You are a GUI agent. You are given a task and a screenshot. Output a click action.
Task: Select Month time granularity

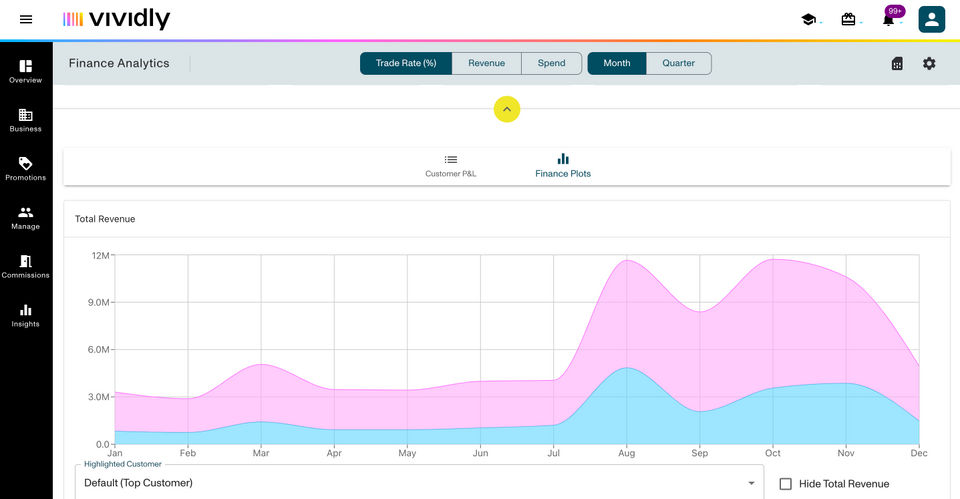pyautogui.click(x=617, y=63)
